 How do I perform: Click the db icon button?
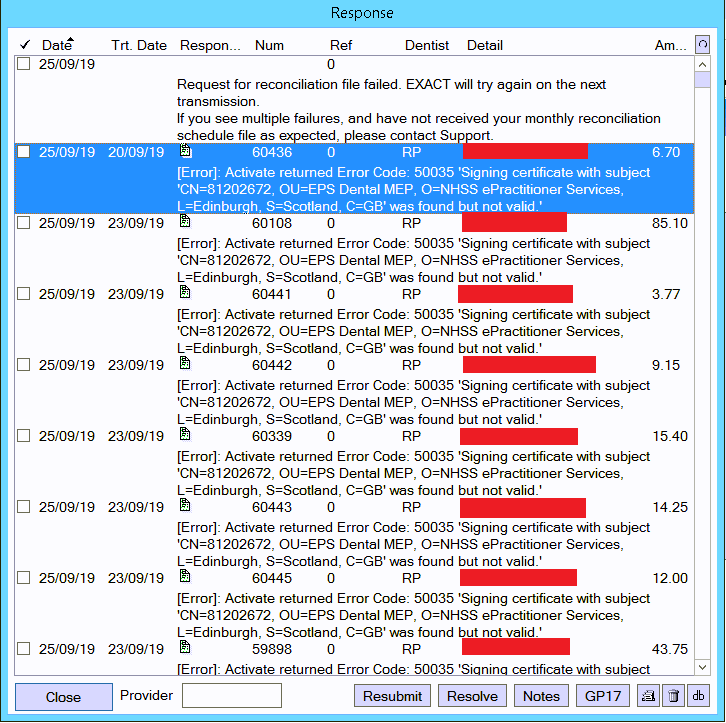click(x=699, y=696)
